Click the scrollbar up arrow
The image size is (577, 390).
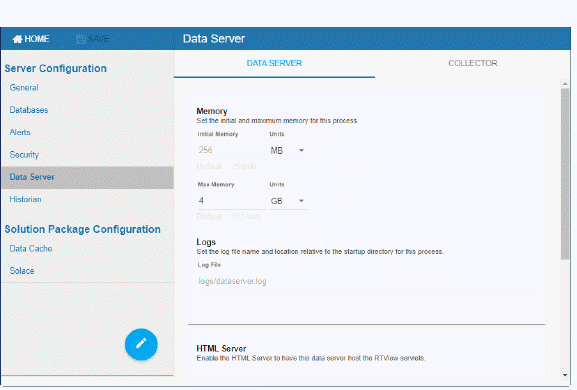[565, 84]
